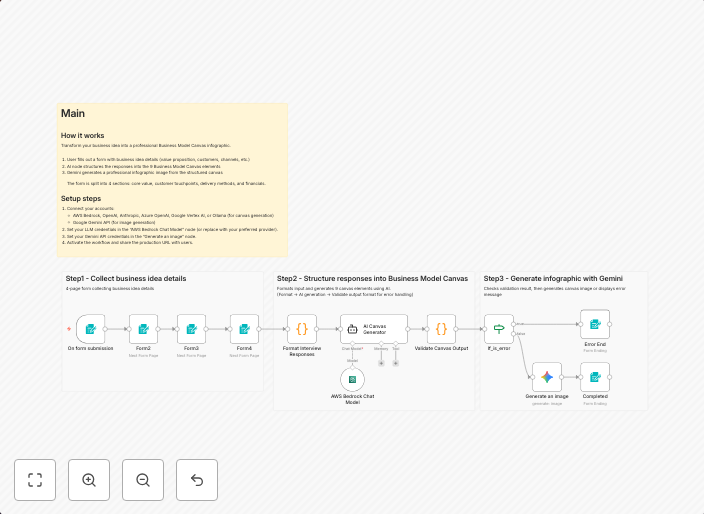Click the AWS Bedrock Chat Model label
The image size is (704, 514).
click(352, 399)
